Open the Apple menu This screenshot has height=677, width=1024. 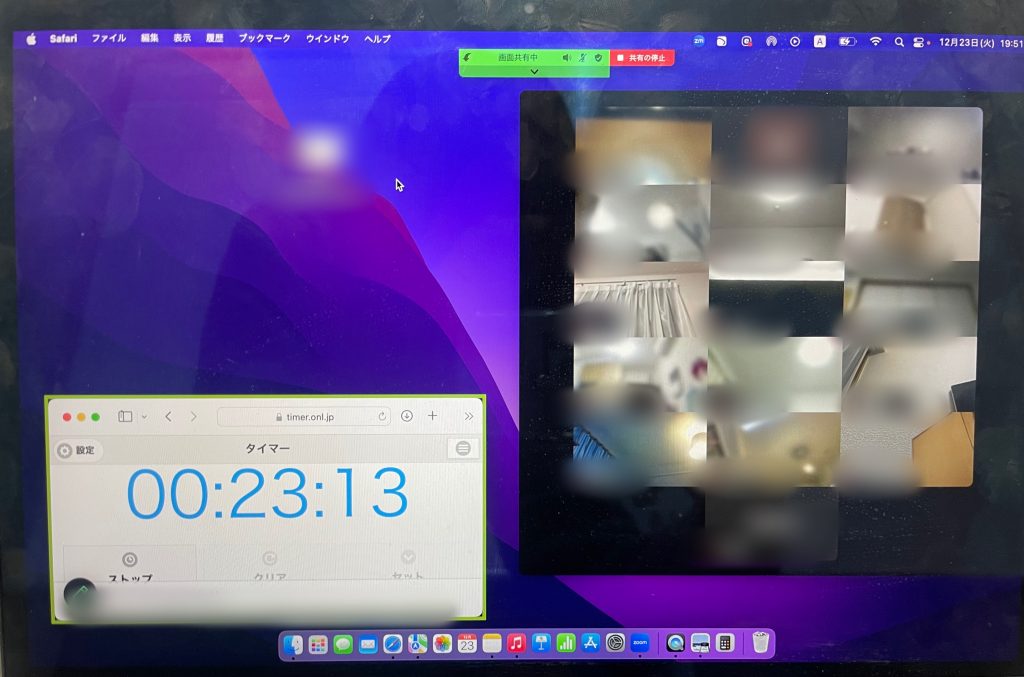[x=31, y=39]
